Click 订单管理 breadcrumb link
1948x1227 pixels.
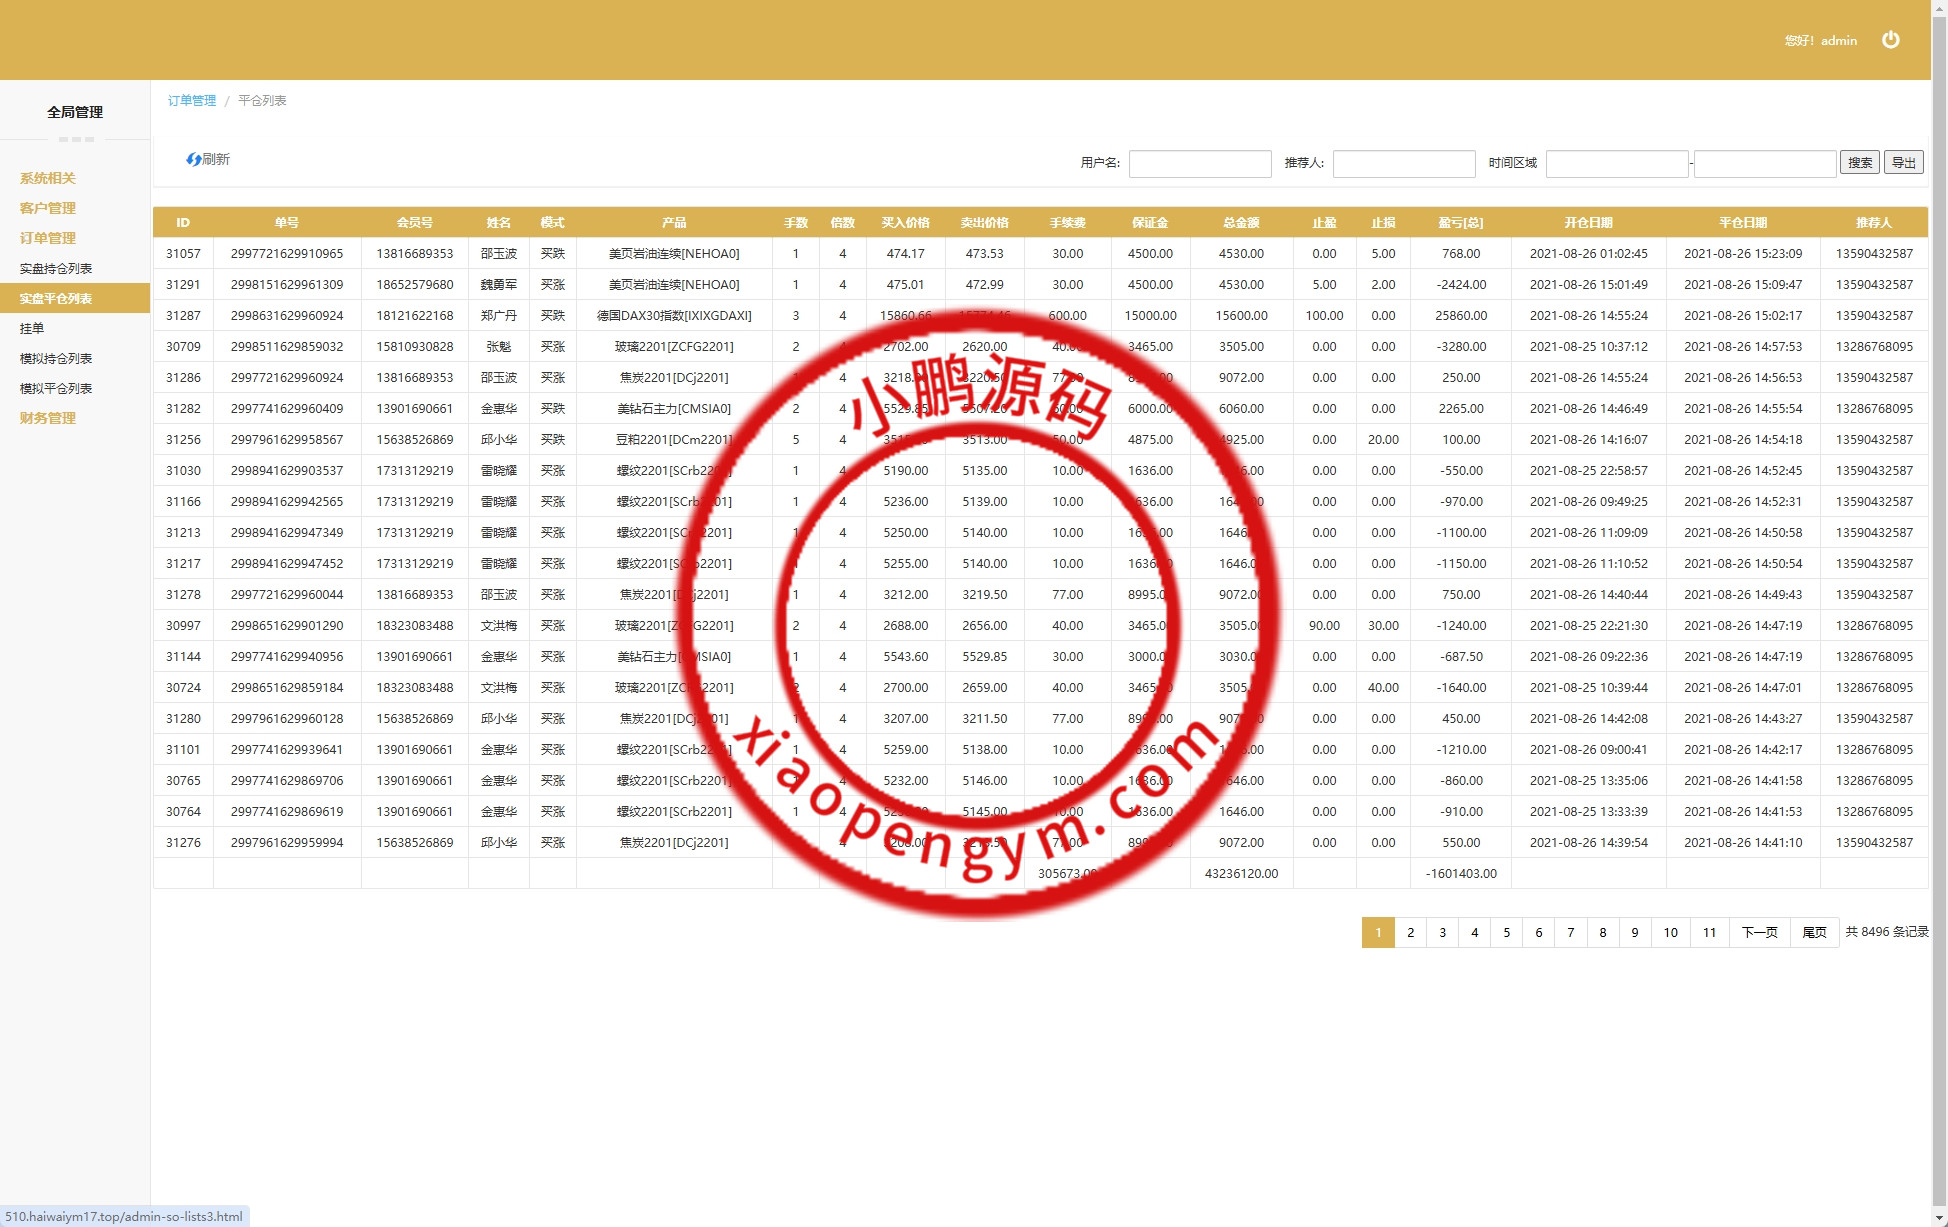[x=192, y=100]
